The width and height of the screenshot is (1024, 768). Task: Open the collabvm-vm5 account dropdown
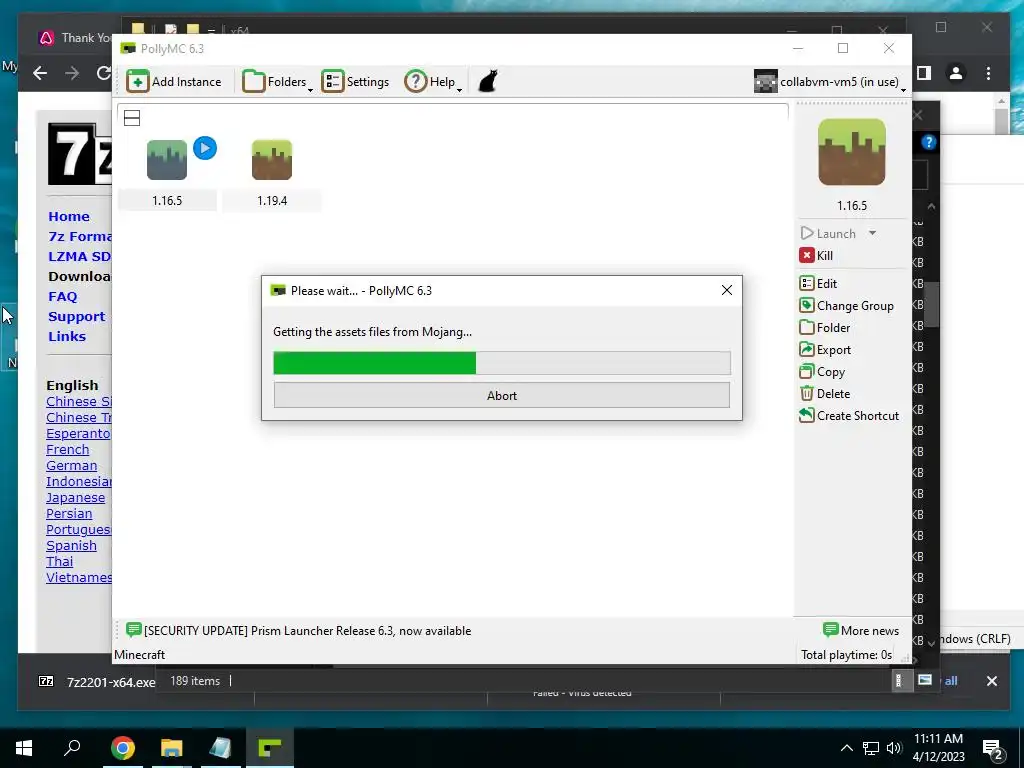tap(830, 82)
